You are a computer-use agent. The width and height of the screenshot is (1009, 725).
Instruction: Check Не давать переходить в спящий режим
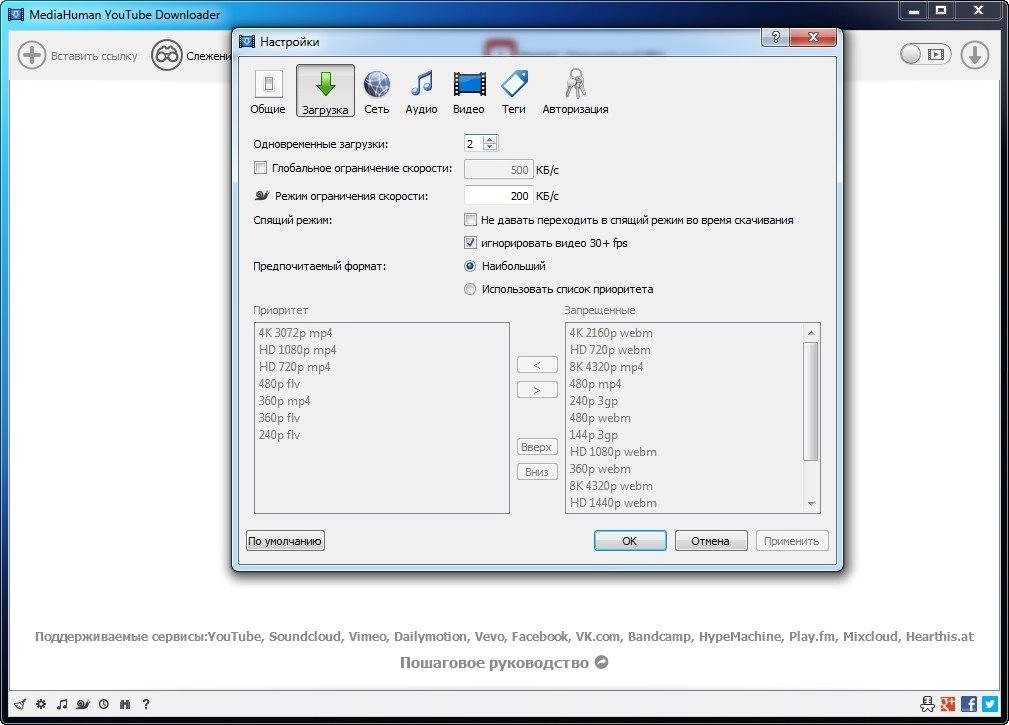[x=470, y=220]
